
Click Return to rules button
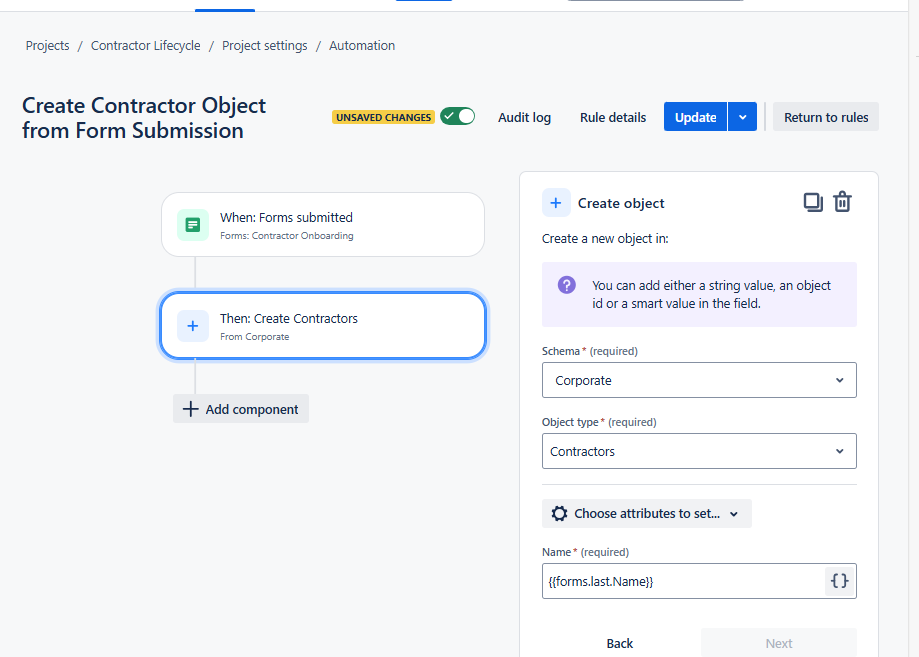pos(826,117)
